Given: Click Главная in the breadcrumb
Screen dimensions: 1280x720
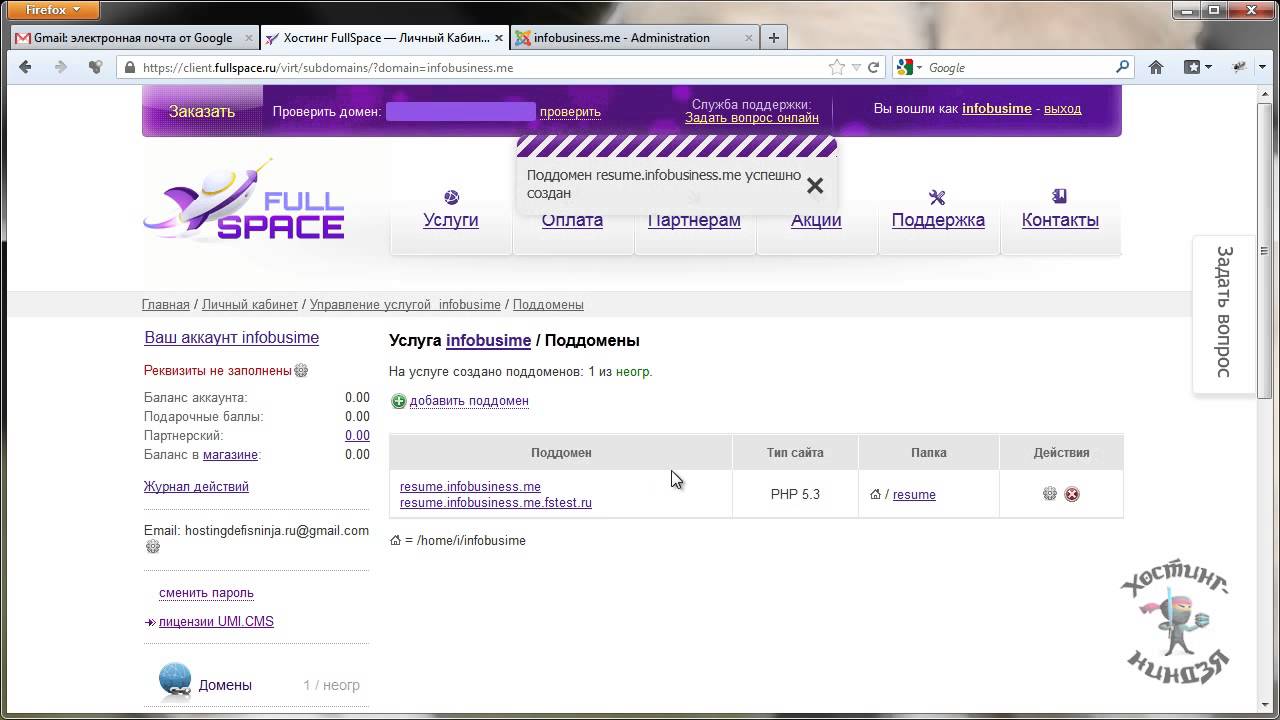Looking at the screenshot, I should [x=166, y=304].
